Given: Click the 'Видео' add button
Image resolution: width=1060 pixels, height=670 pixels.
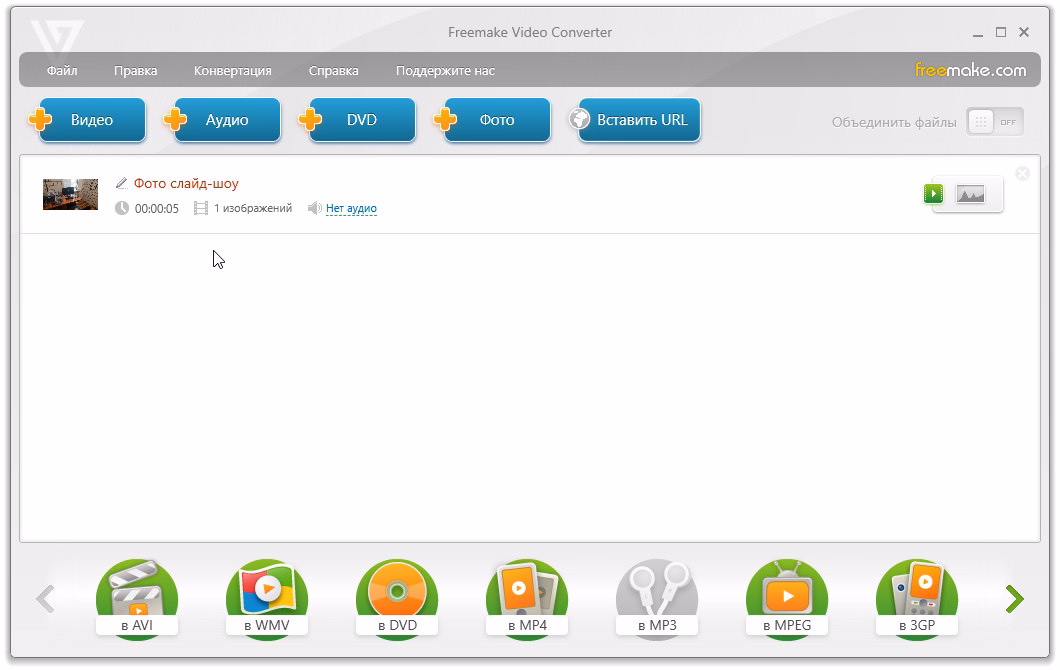Looking at the screenshot, I should pos(91,120).
